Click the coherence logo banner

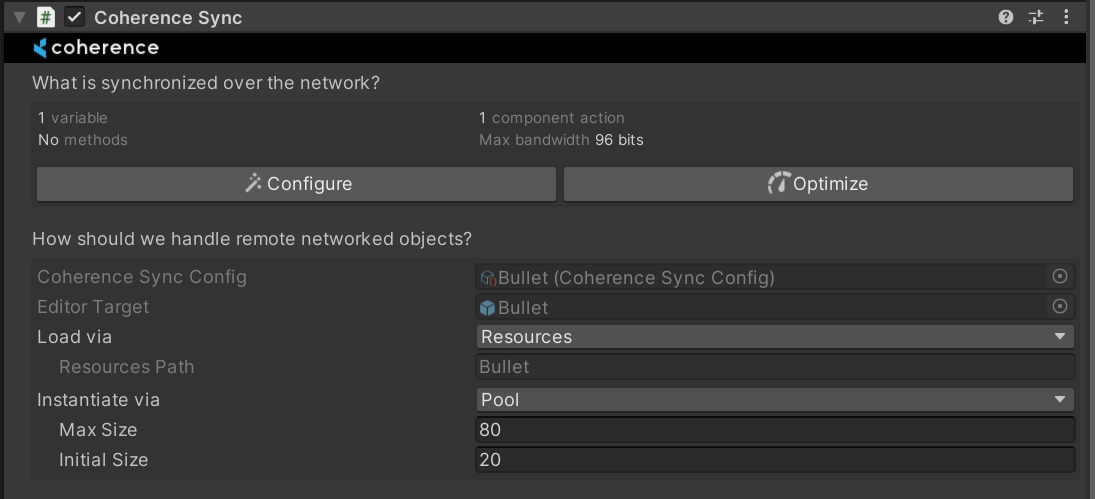96,47
